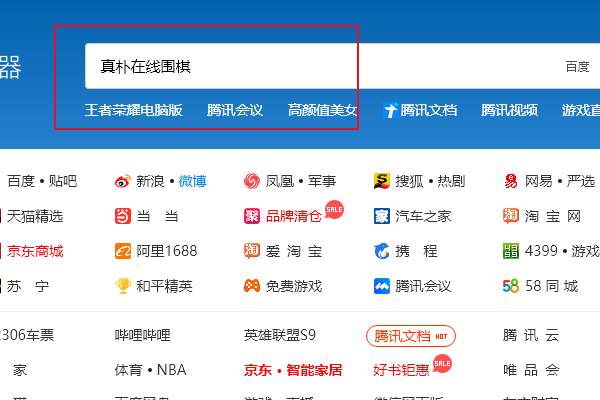Click the SALE badge on 品牌清仓

334,209
